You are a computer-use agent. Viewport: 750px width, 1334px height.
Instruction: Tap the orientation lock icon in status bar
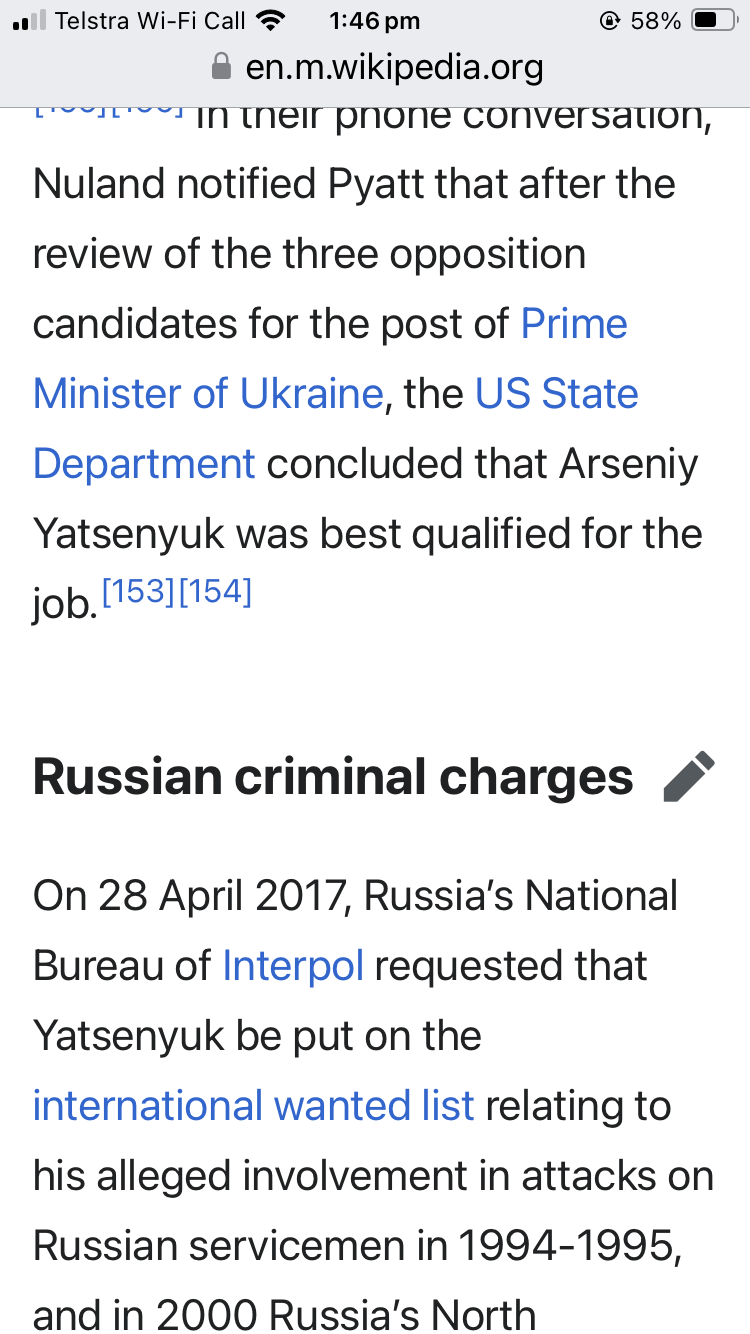(x=609, y=20)
